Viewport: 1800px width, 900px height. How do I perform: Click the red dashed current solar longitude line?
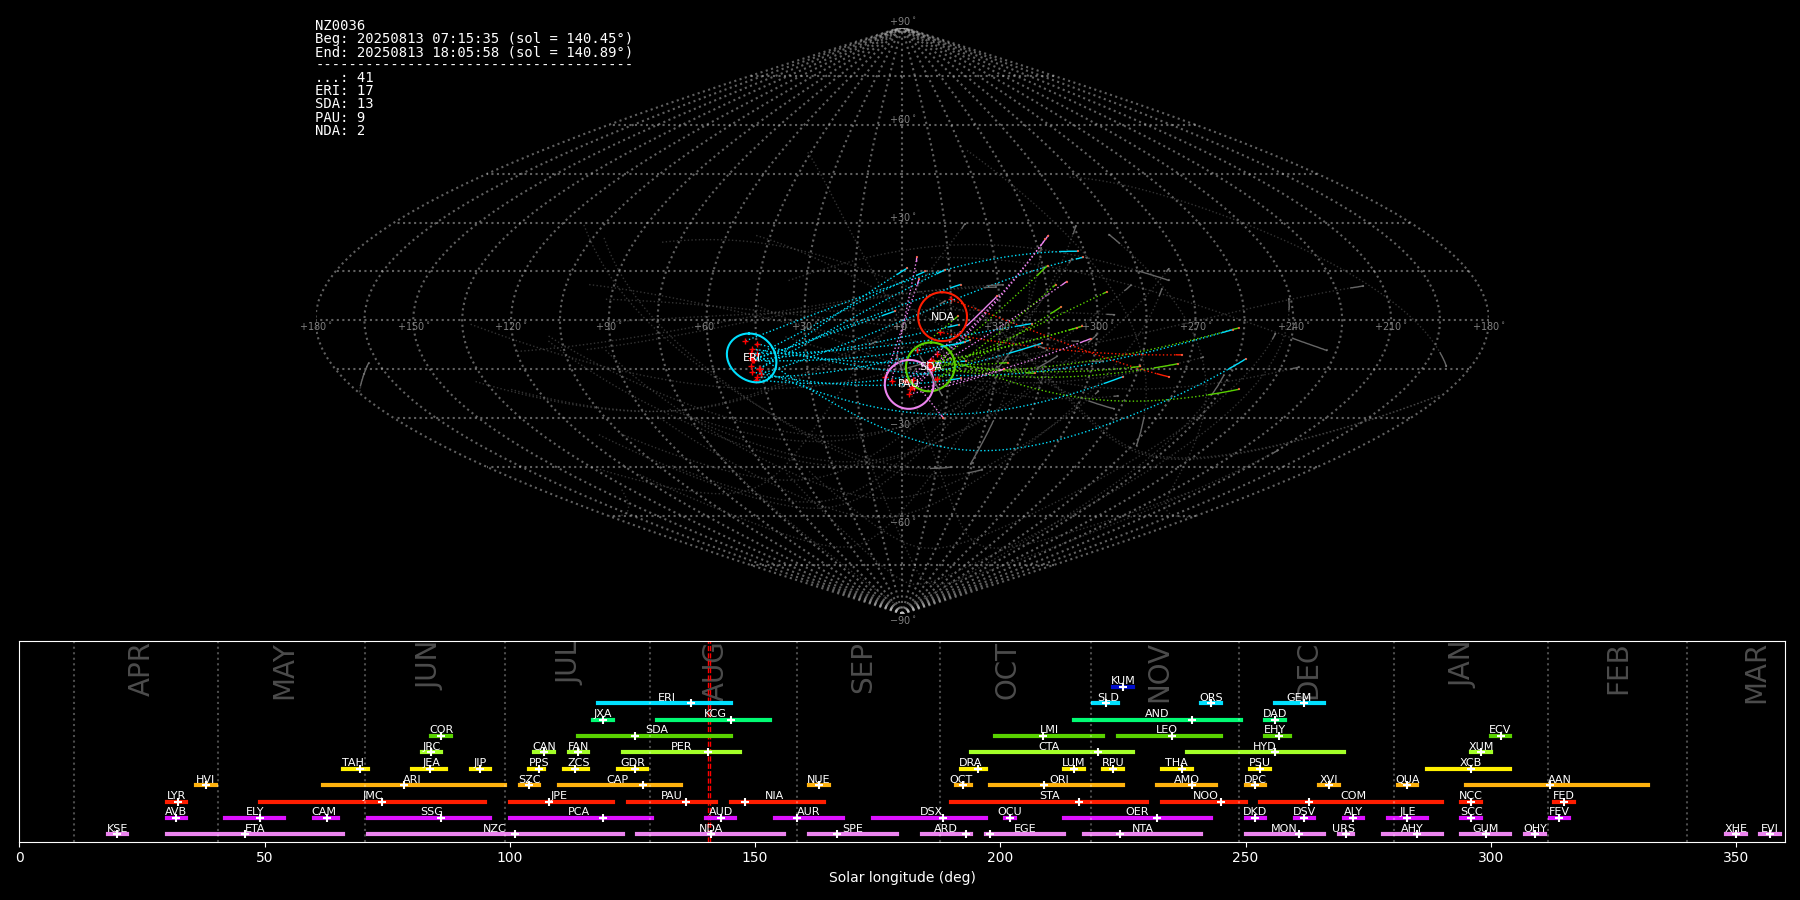(709, 741)
